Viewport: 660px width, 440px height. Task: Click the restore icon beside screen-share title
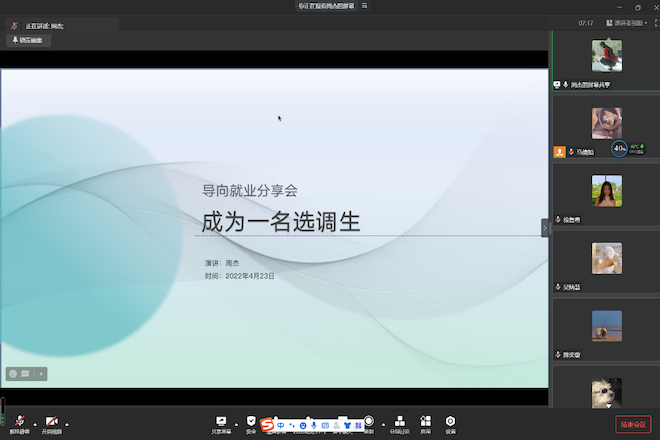364,6
